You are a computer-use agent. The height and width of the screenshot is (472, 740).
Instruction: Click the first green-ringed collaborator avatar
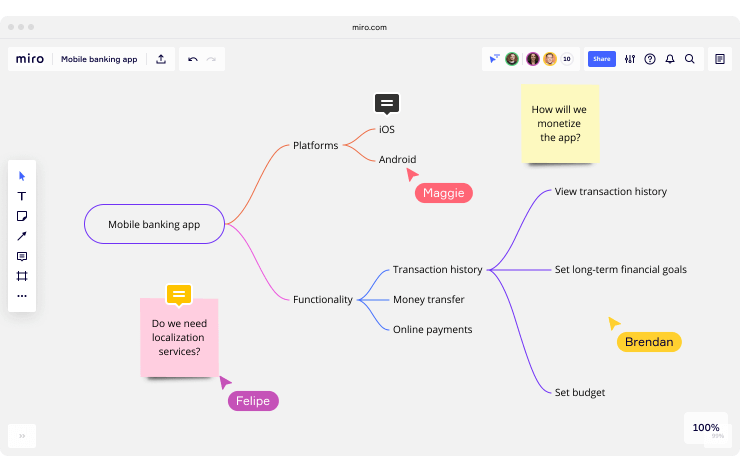click(x=512, y=59)
